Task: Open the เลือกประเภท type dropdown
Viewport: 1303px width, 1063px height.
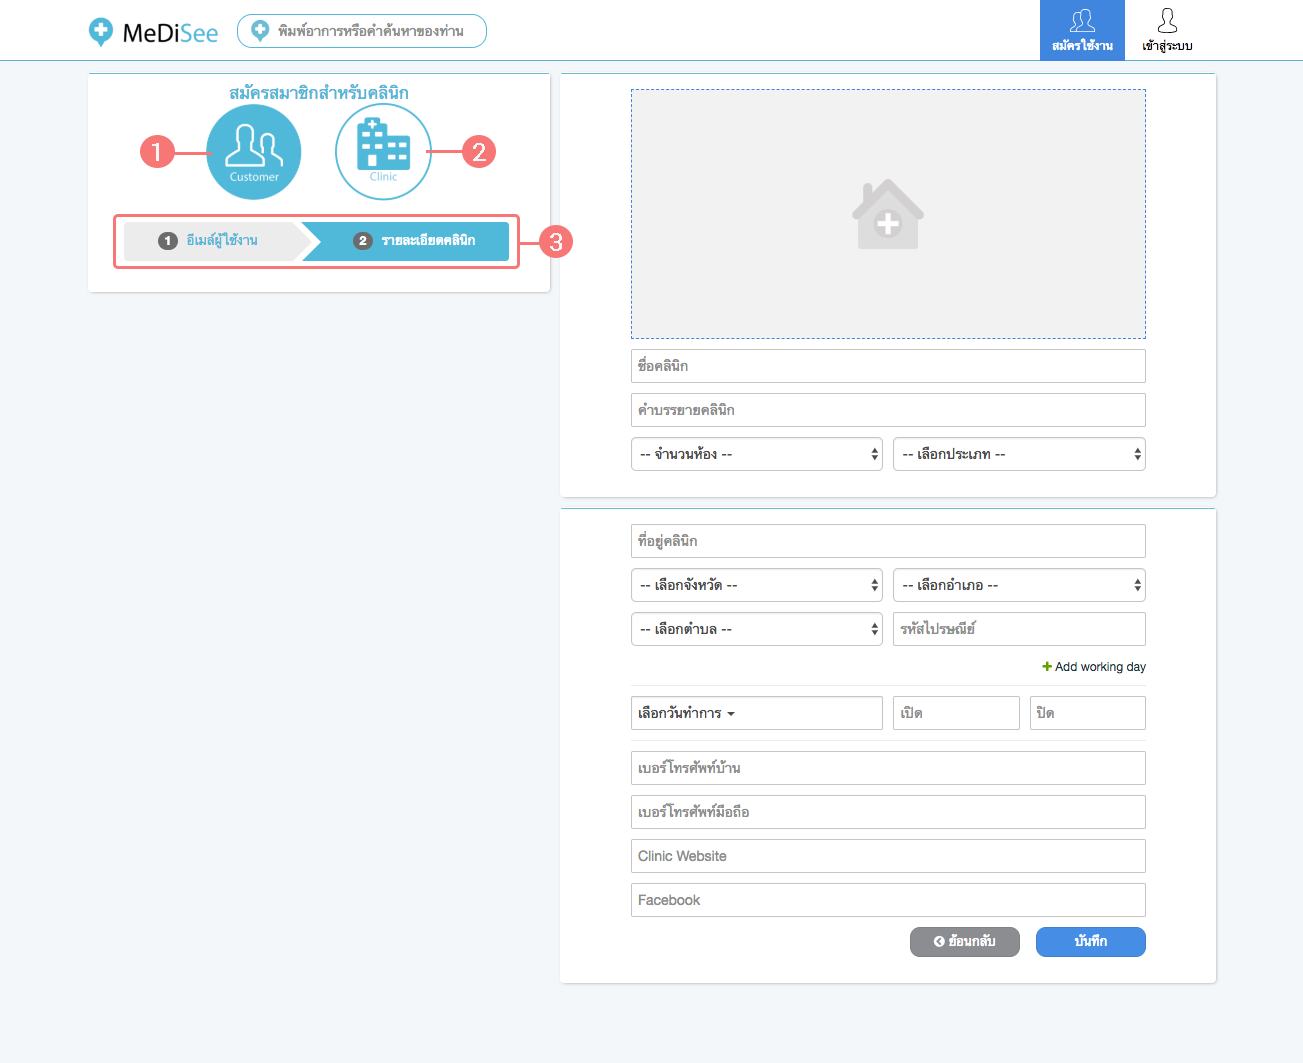Action: point(1018,454)
